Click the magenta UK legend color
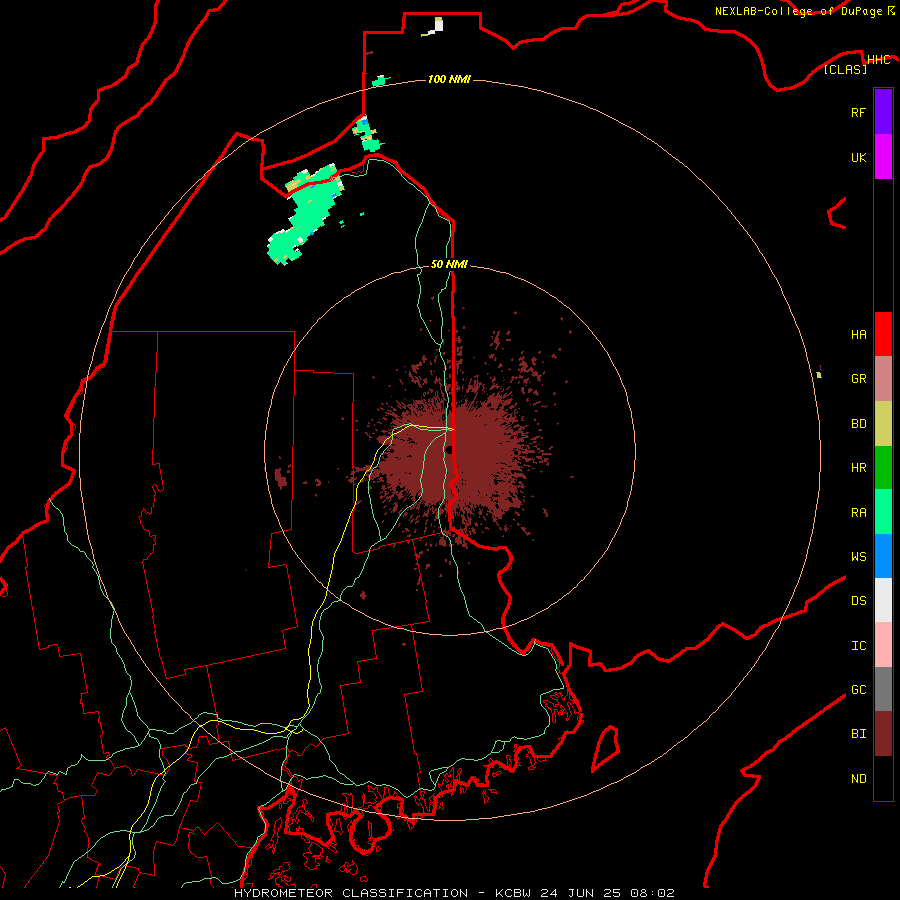The height and width of the screenshot is (900, 900). [x=883, y=157]
